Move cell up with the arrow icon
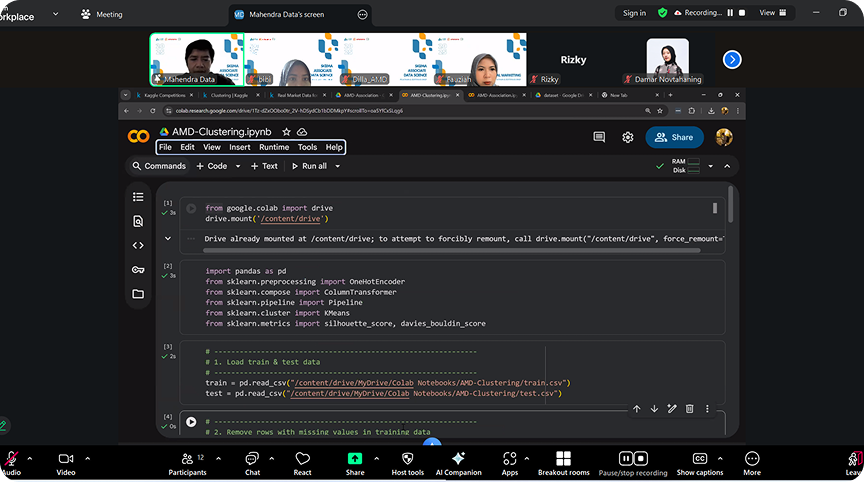Screen dimensions: 864x482 tap(636, 409)
